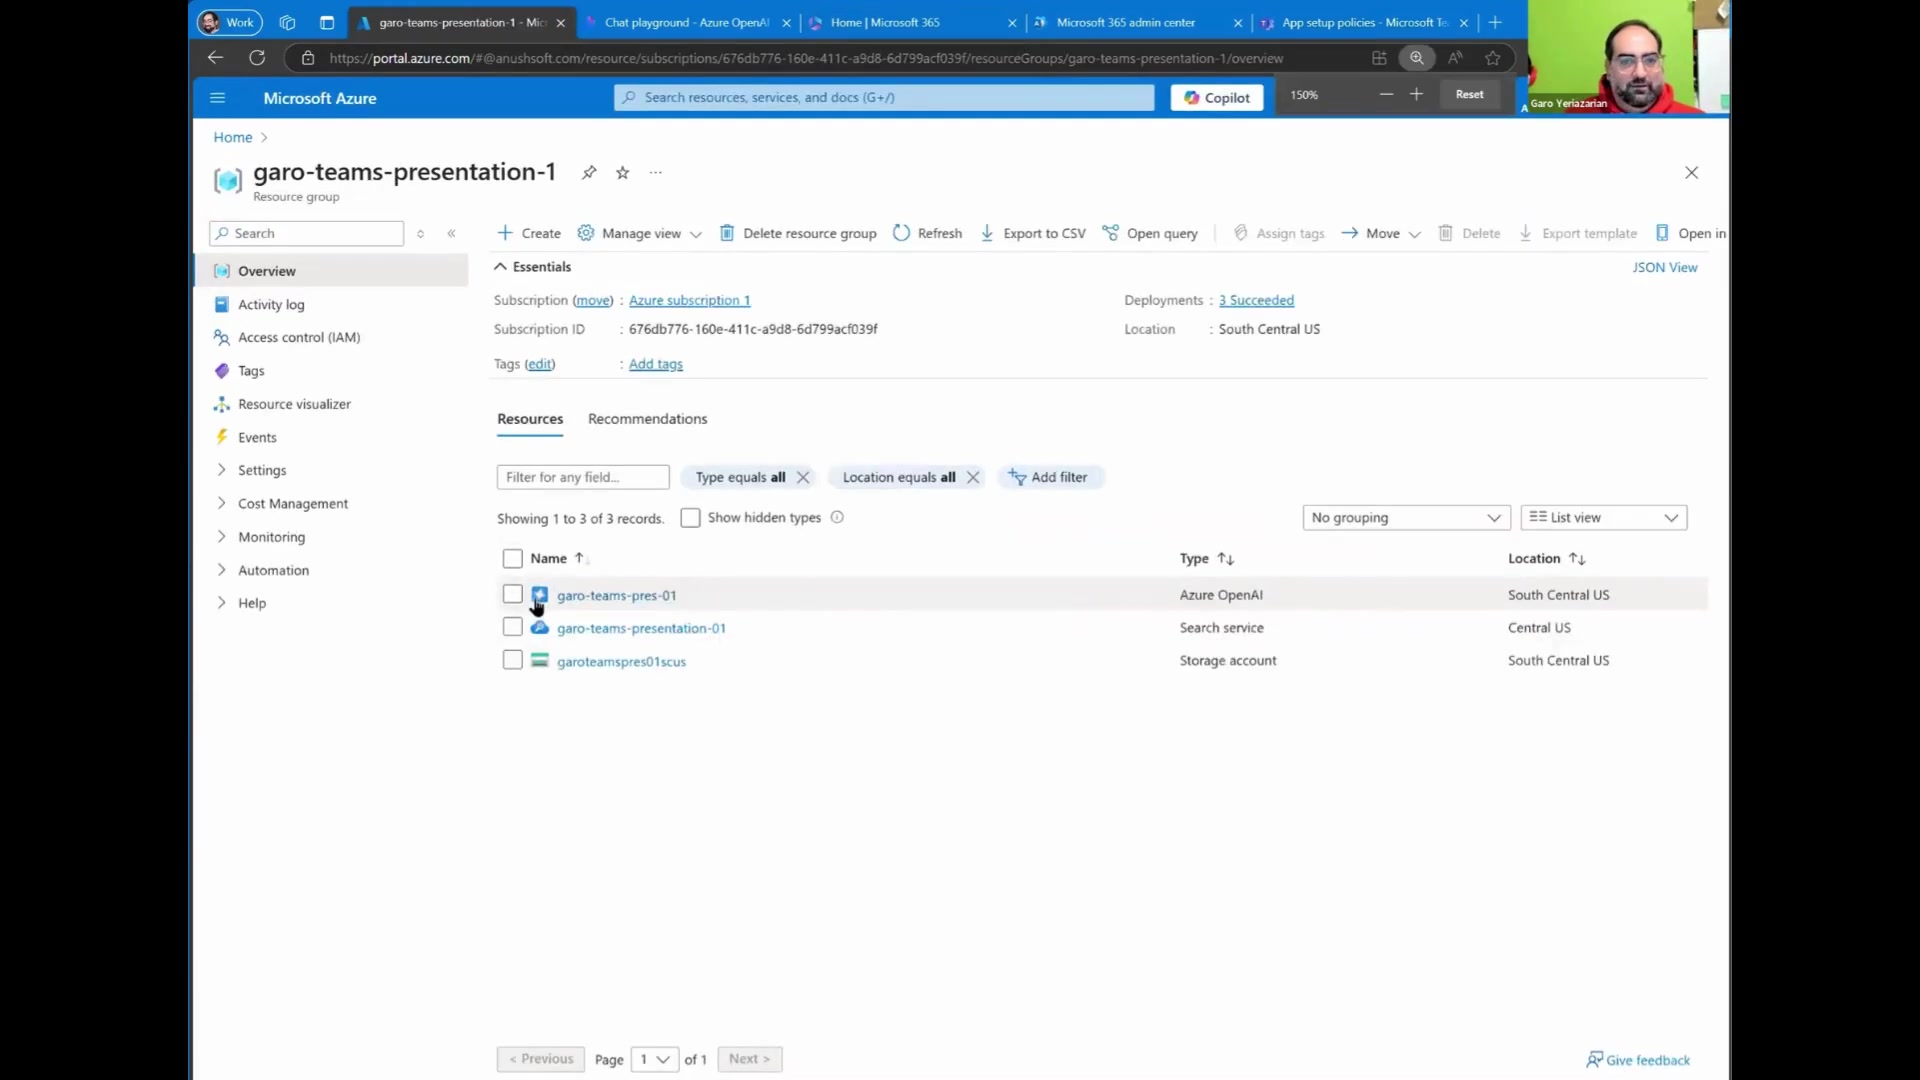
Task: Open the Manage view dropdown
Action: [x=640, y=233]
